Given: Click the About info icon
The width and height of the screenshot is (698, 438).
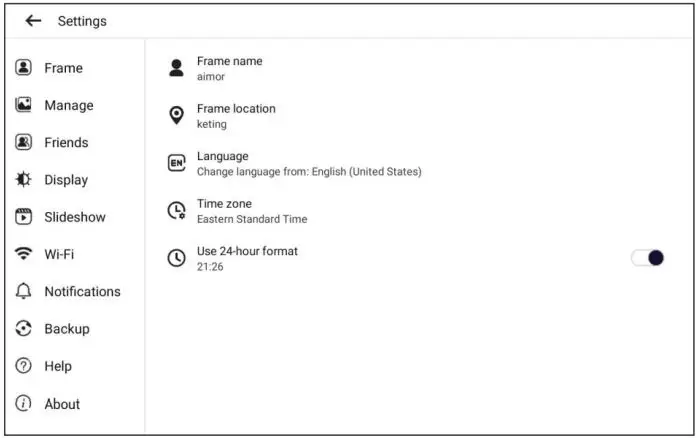Looking at the screenshot, I should pos(24,404).
